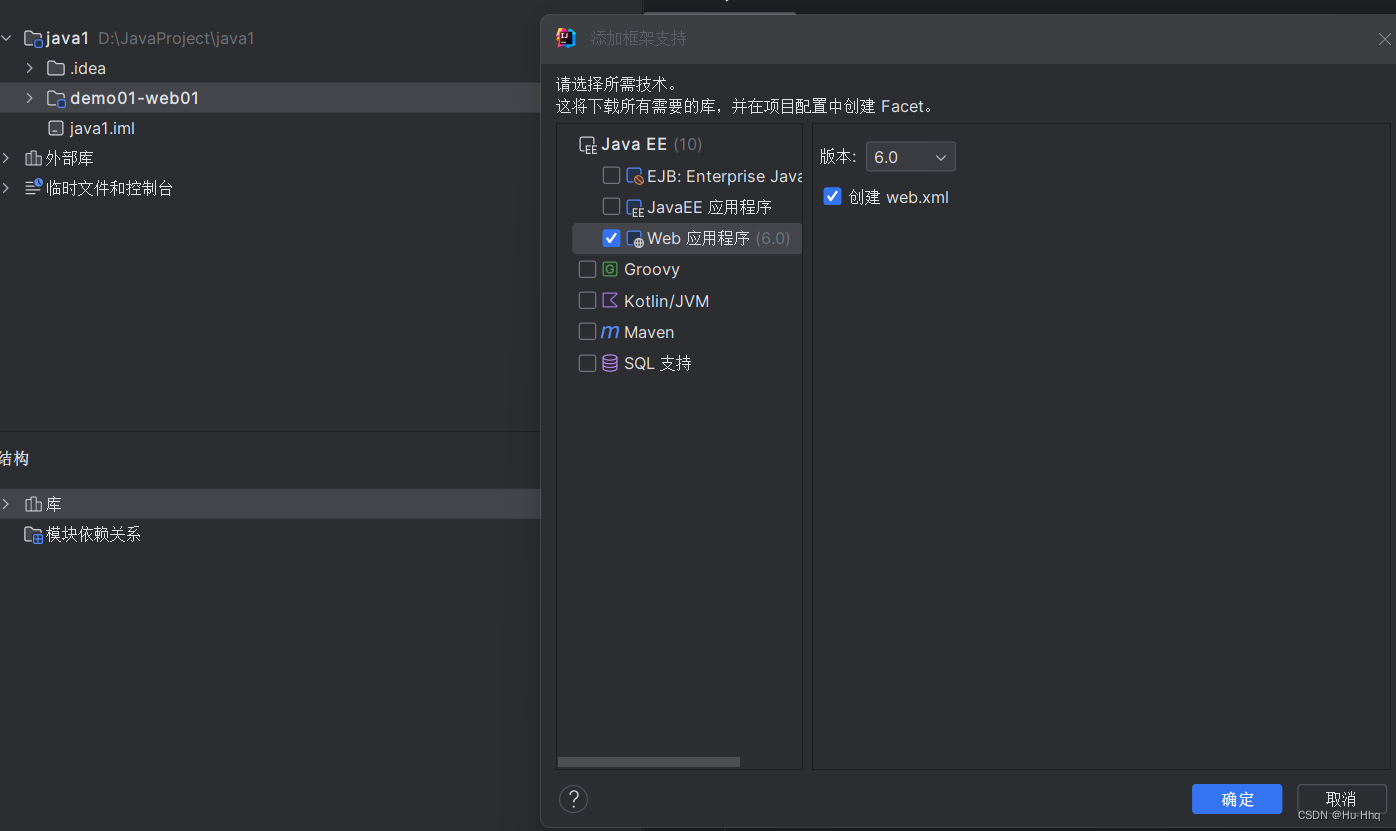Click the Maven framework icon
The height and width of the screenshot is (831, 1396).
point(610,331)
